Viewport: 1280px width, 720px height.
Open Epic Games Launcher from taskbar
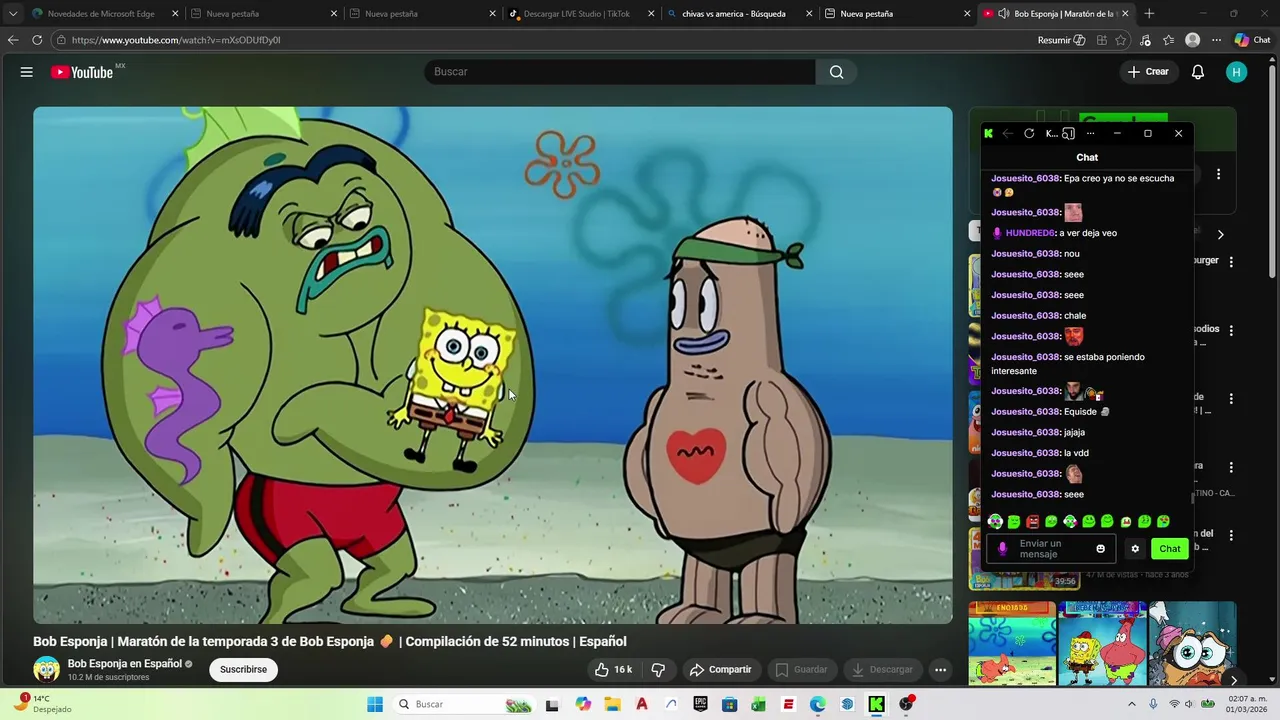pos(700,704)
